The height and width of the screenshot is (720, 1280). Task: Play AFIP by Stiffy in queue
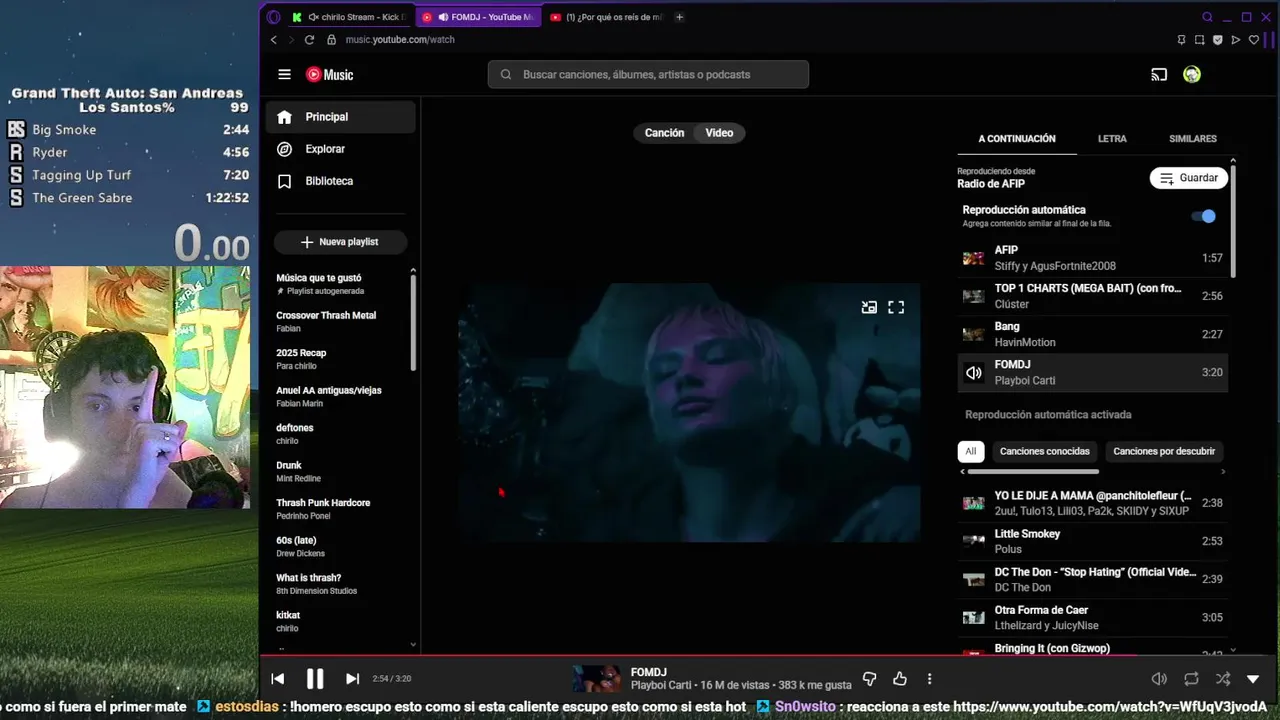(x=1093, y=258)
